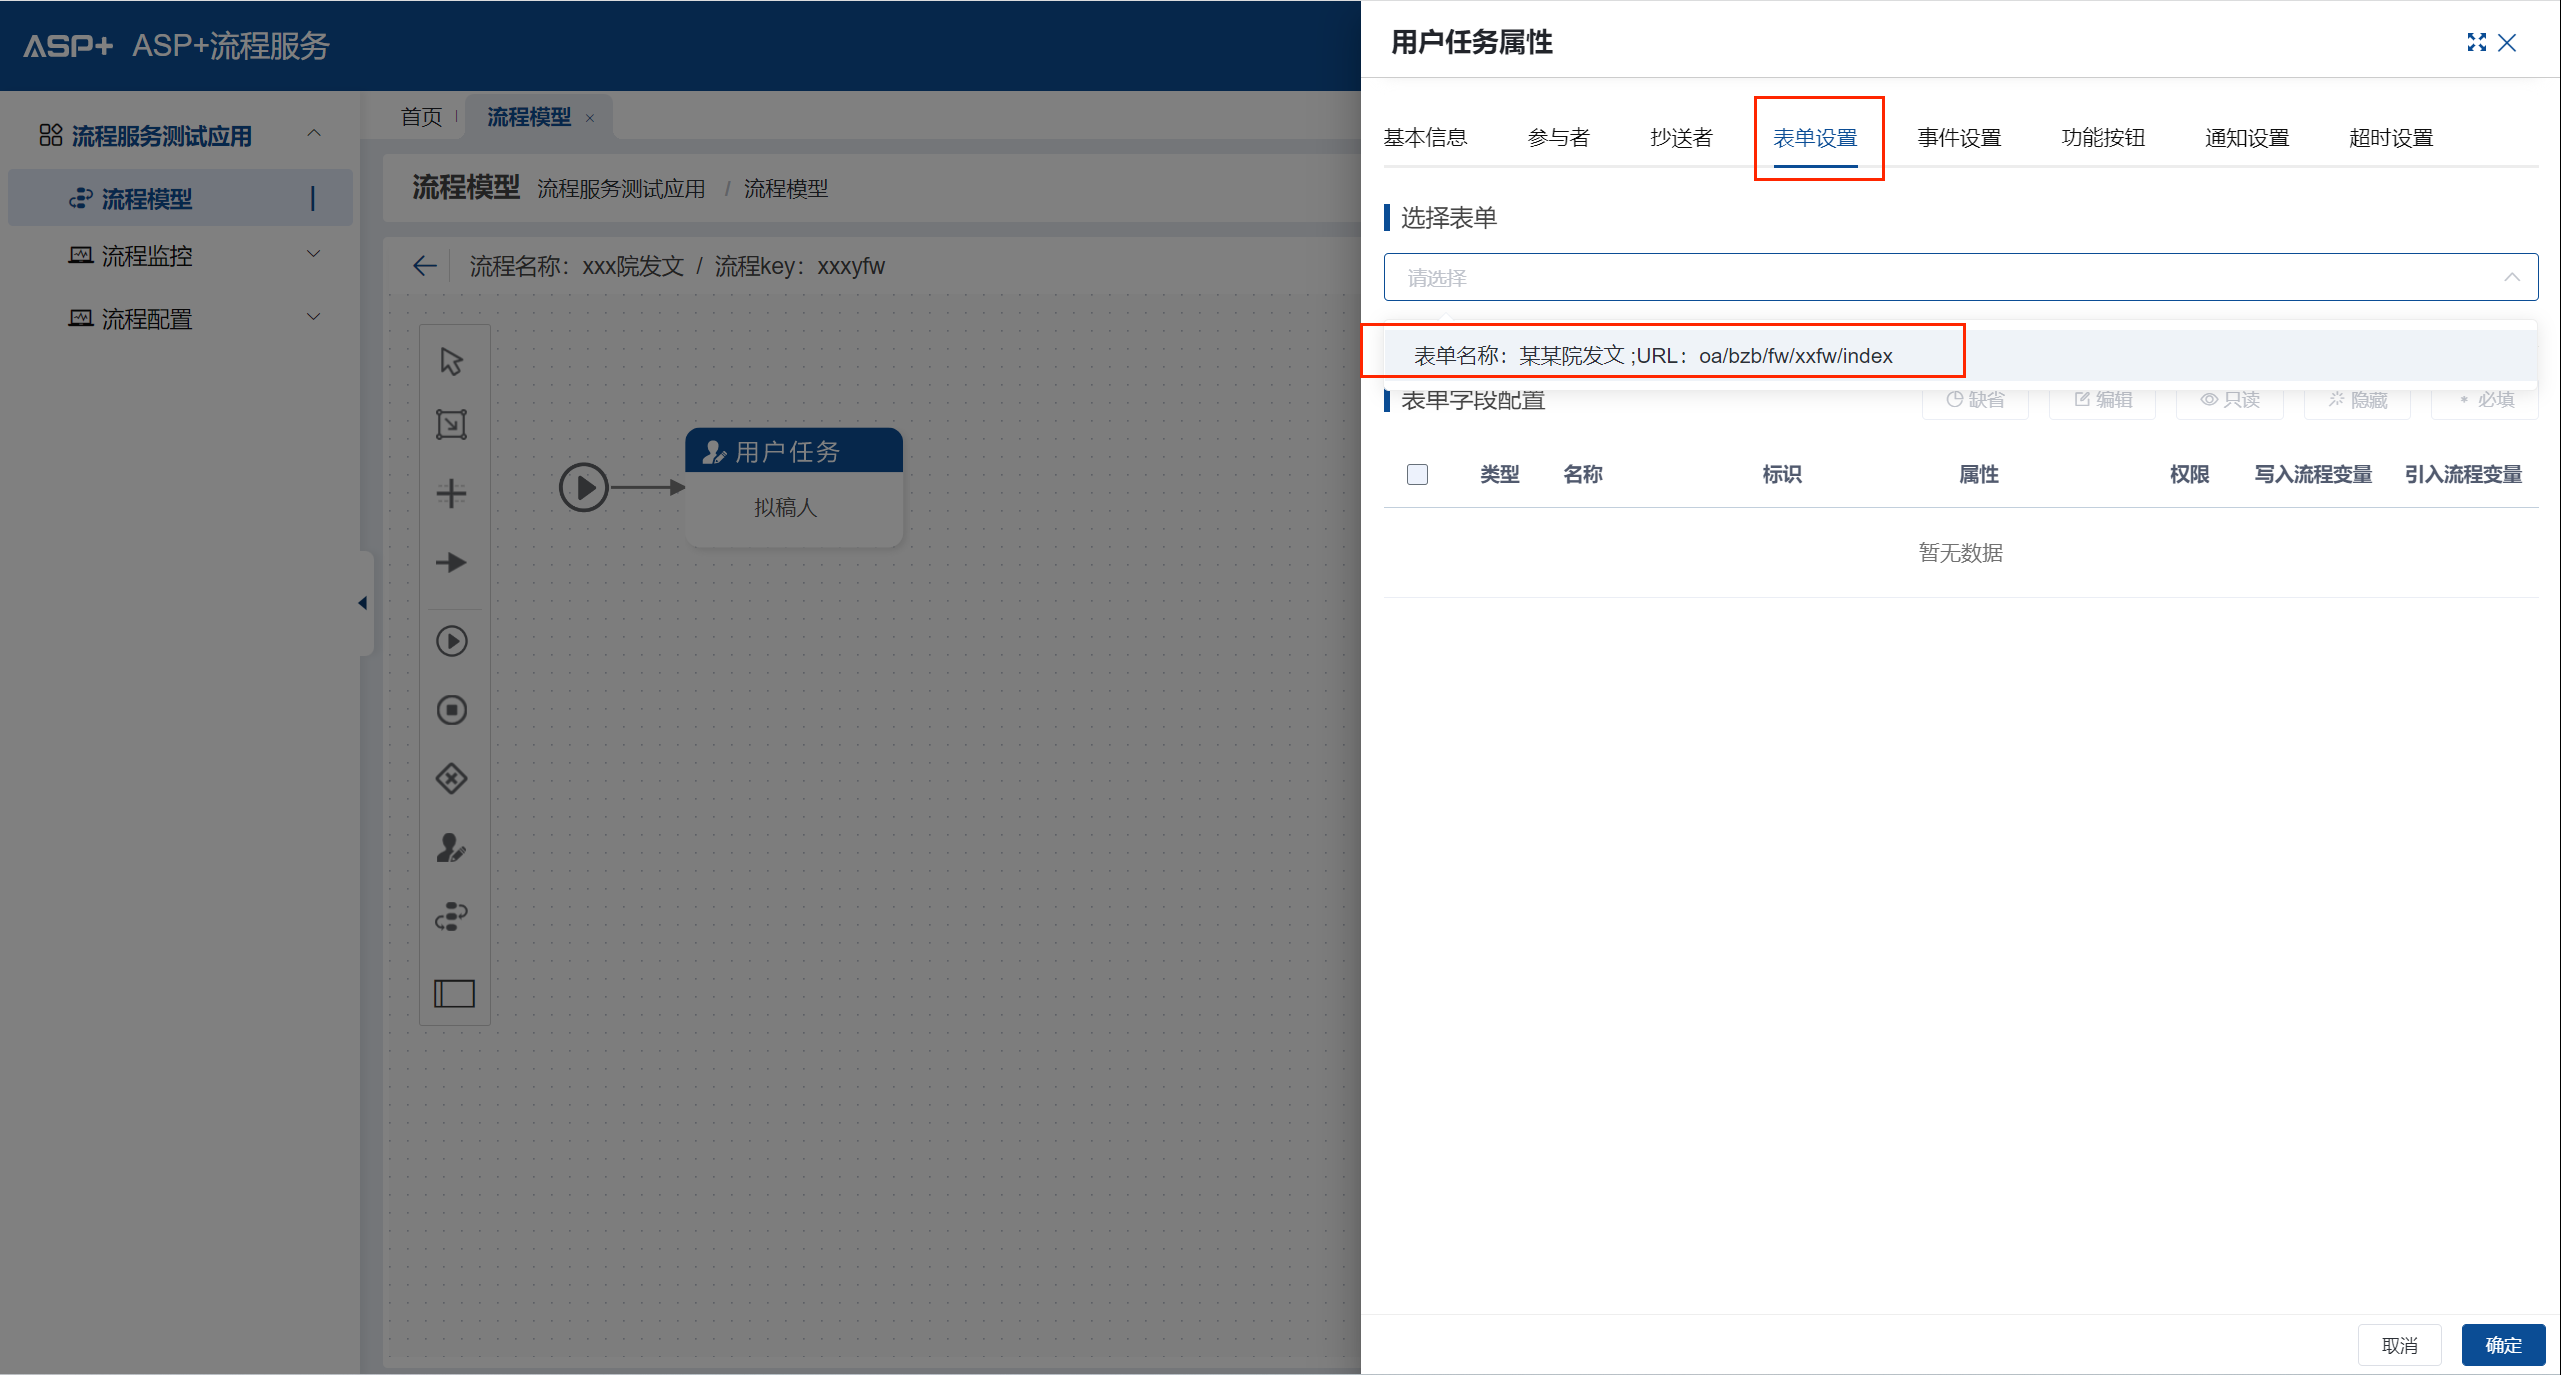Click the back arrow beside 流程名称
The height and width of the screenshot is (1375, 2561).
pyautogui.click(x=425, y=266)
